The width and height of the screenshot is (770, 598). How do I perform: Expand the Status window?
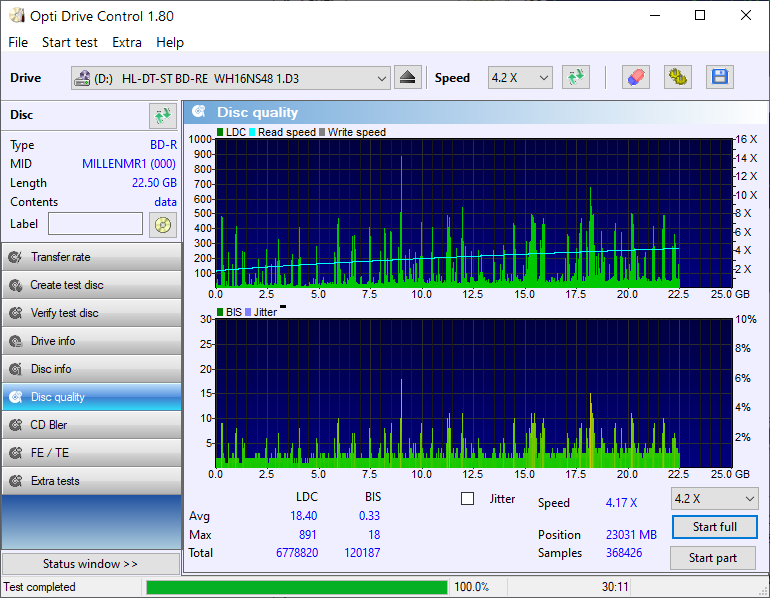click(x=90, y=564)
